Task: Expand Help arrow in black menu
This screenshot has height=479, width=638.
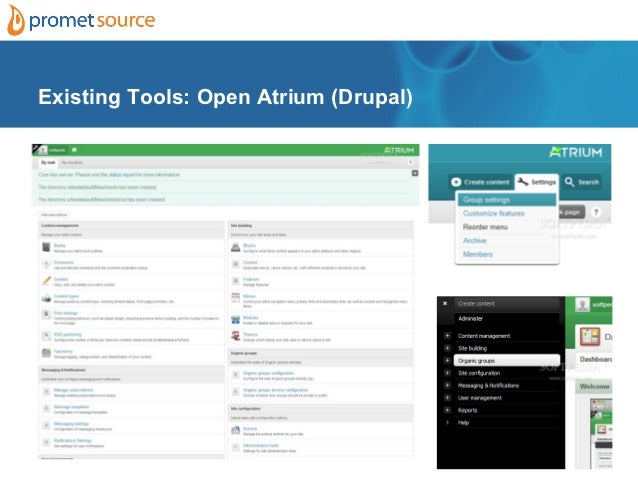Action: click(447, 422)
